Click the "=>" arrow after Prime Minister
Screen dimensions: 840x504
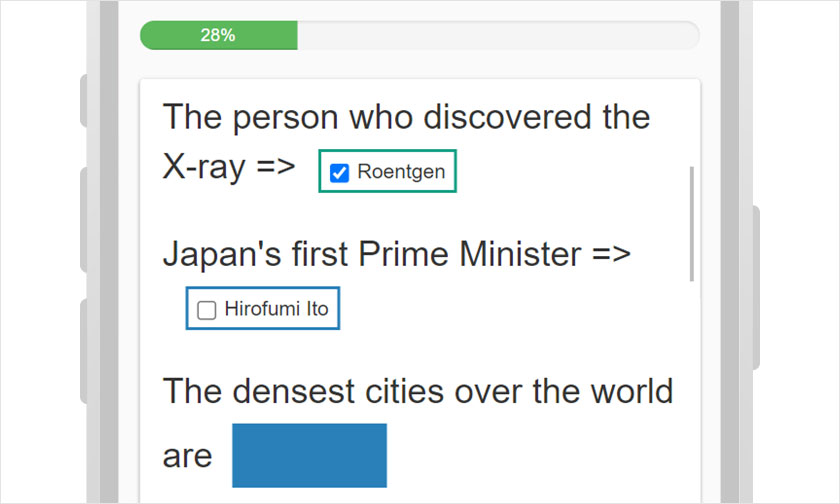(x=610, y=254)
